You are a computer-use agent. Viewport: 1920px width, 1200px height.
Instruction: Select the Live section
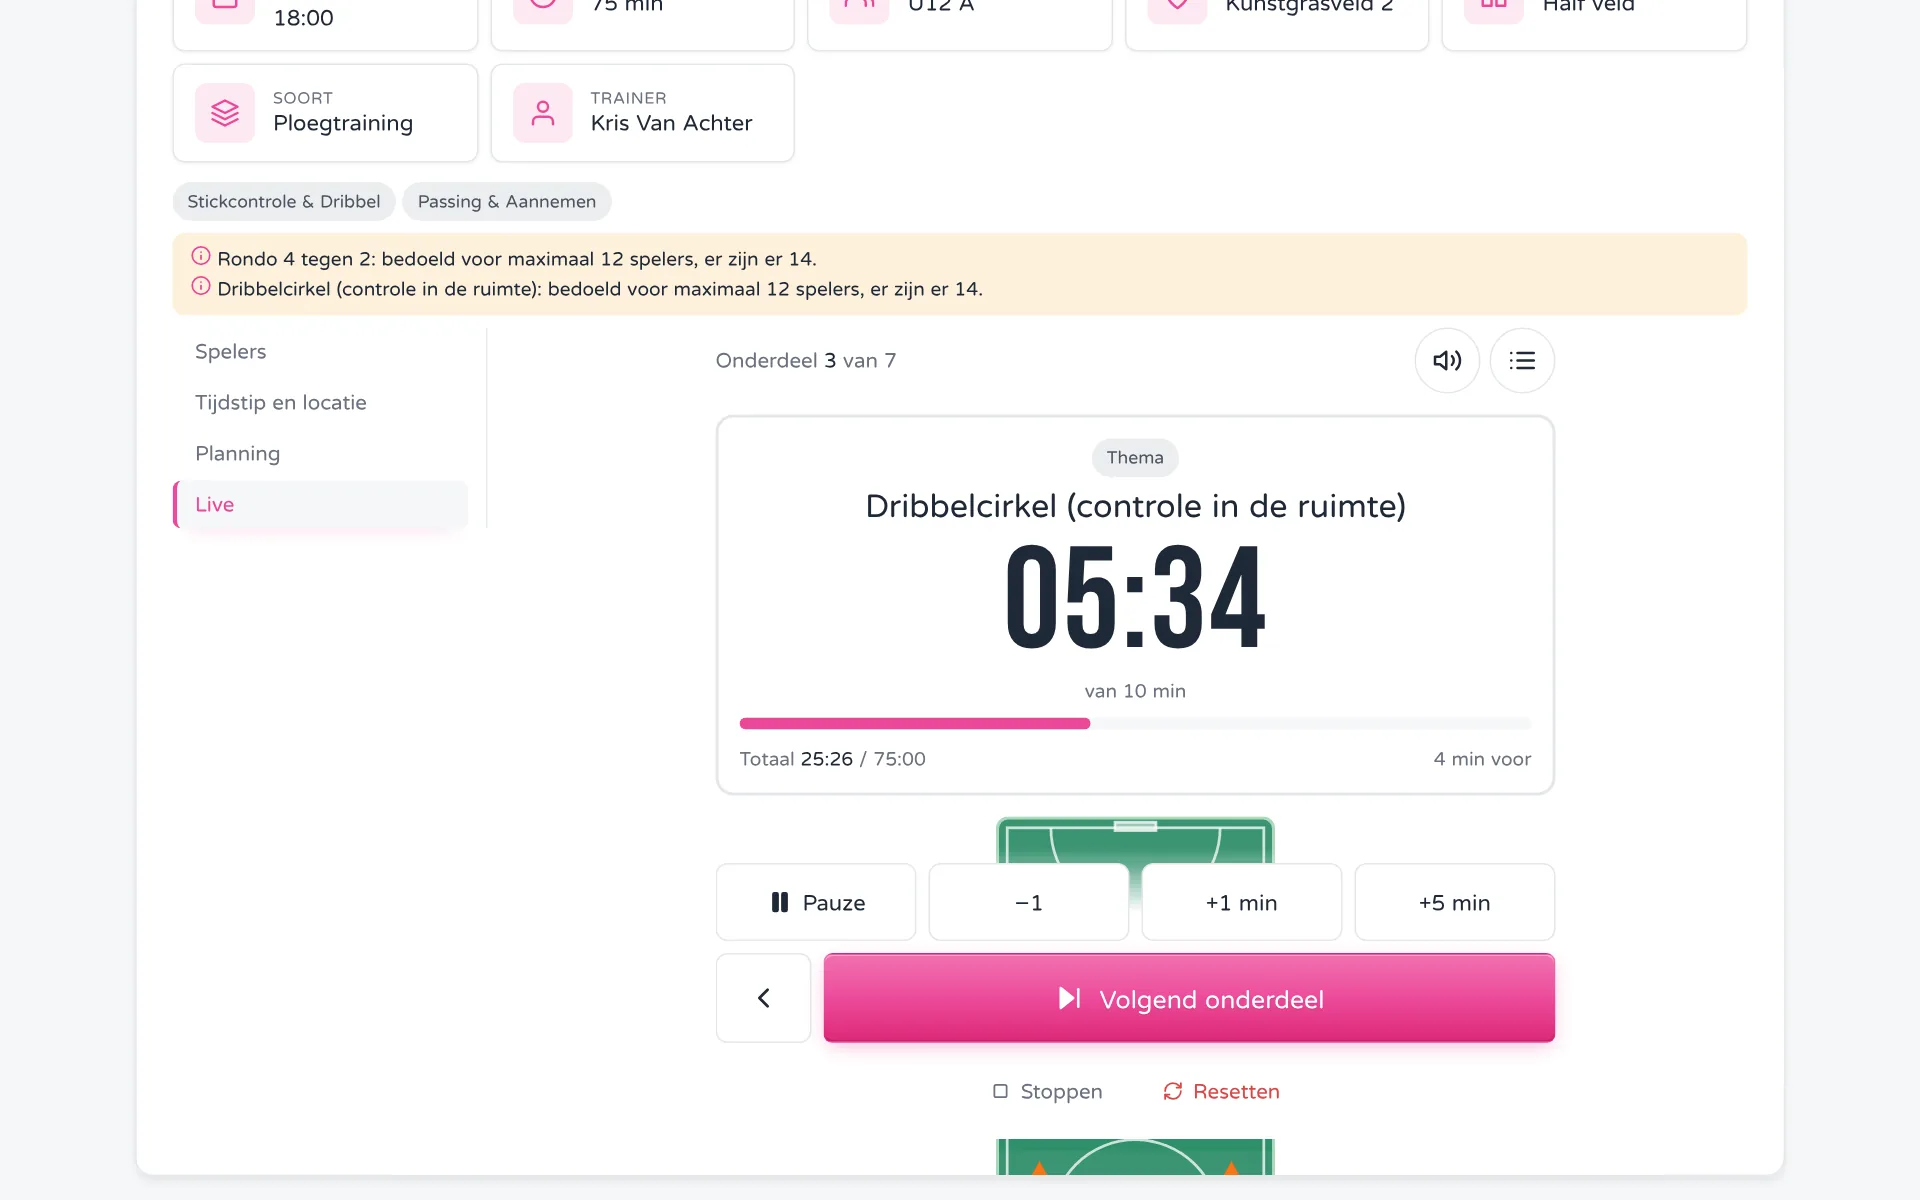coord(320,504)
